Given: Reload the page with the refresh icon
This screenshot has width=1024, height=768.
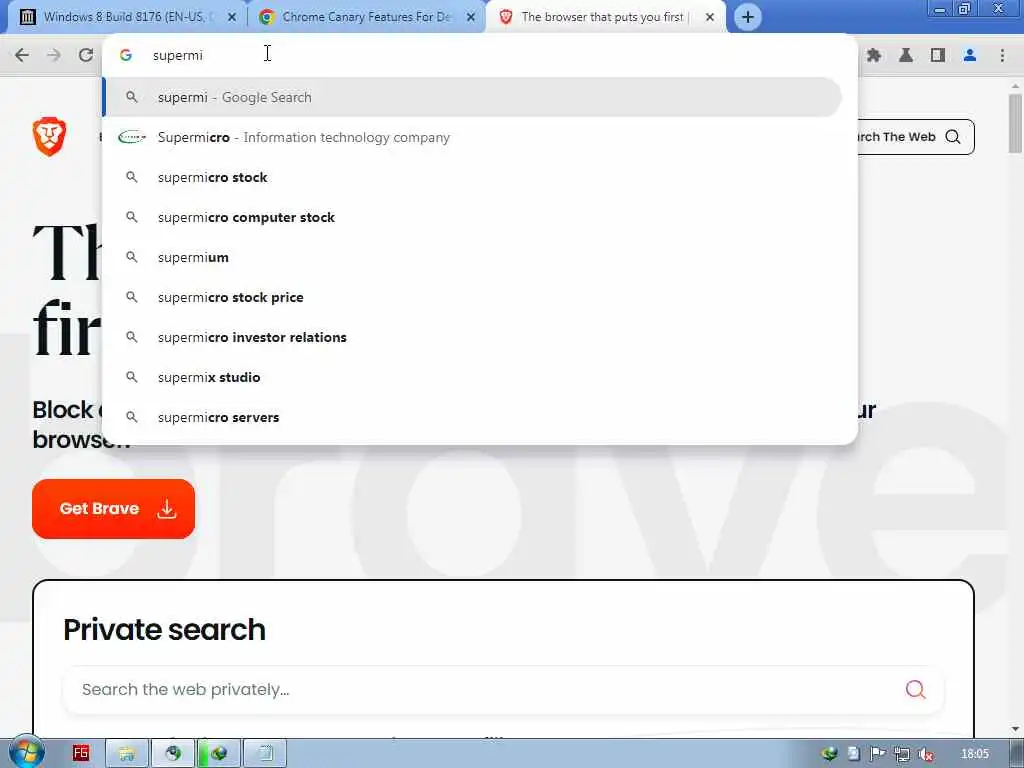Looking at the screenshot, I should pyautogui.click(x=86, y=55).
